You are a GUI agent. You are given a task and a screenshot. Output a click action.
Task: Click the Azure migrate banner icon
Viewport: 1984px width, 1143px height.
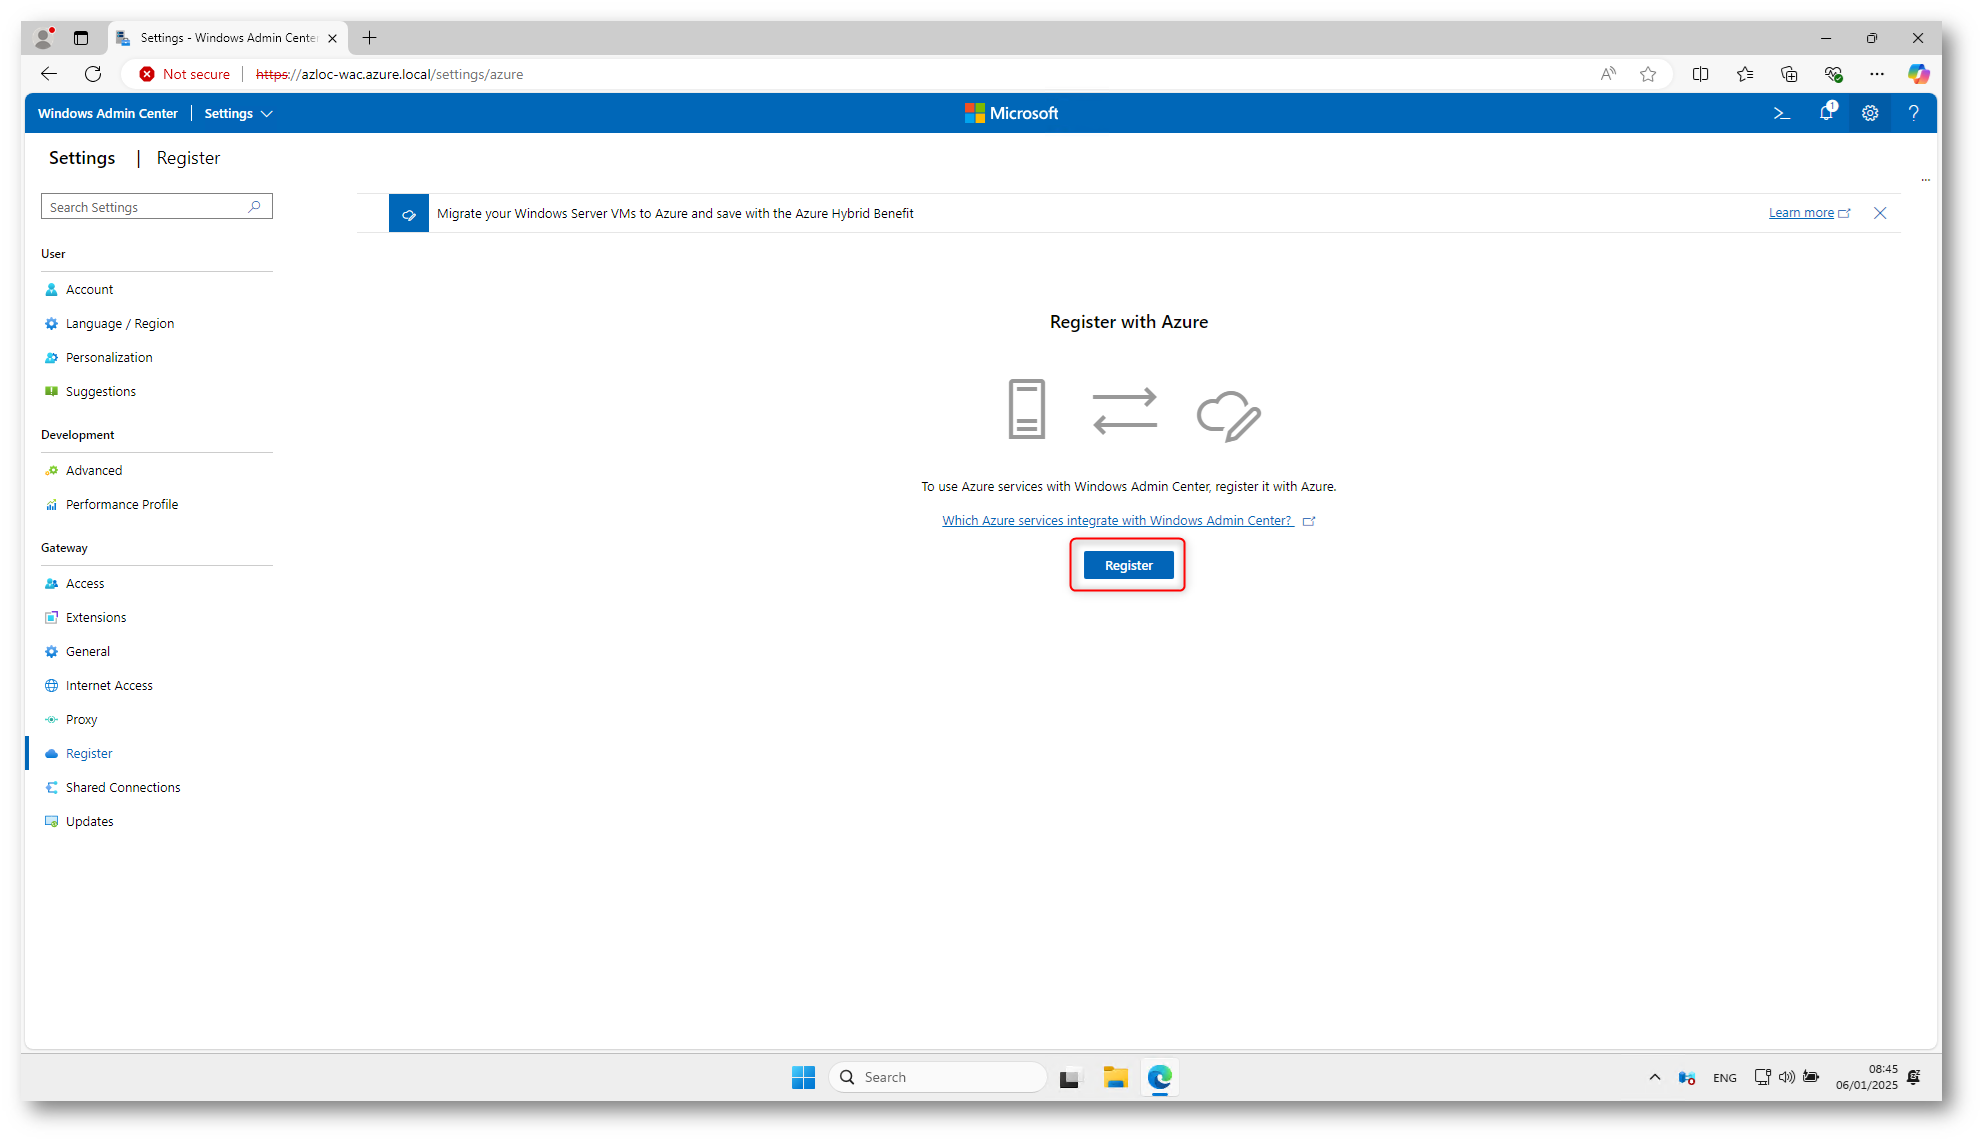coord(408,214)
